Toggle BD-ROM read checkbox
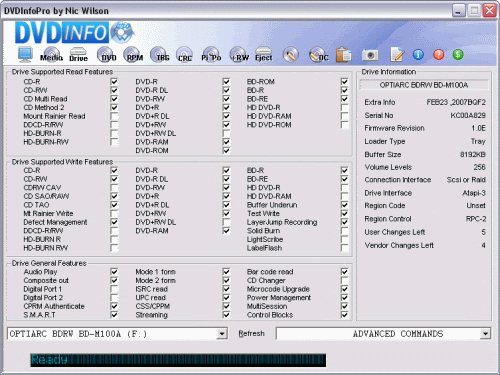 click(x=344, y=81)
